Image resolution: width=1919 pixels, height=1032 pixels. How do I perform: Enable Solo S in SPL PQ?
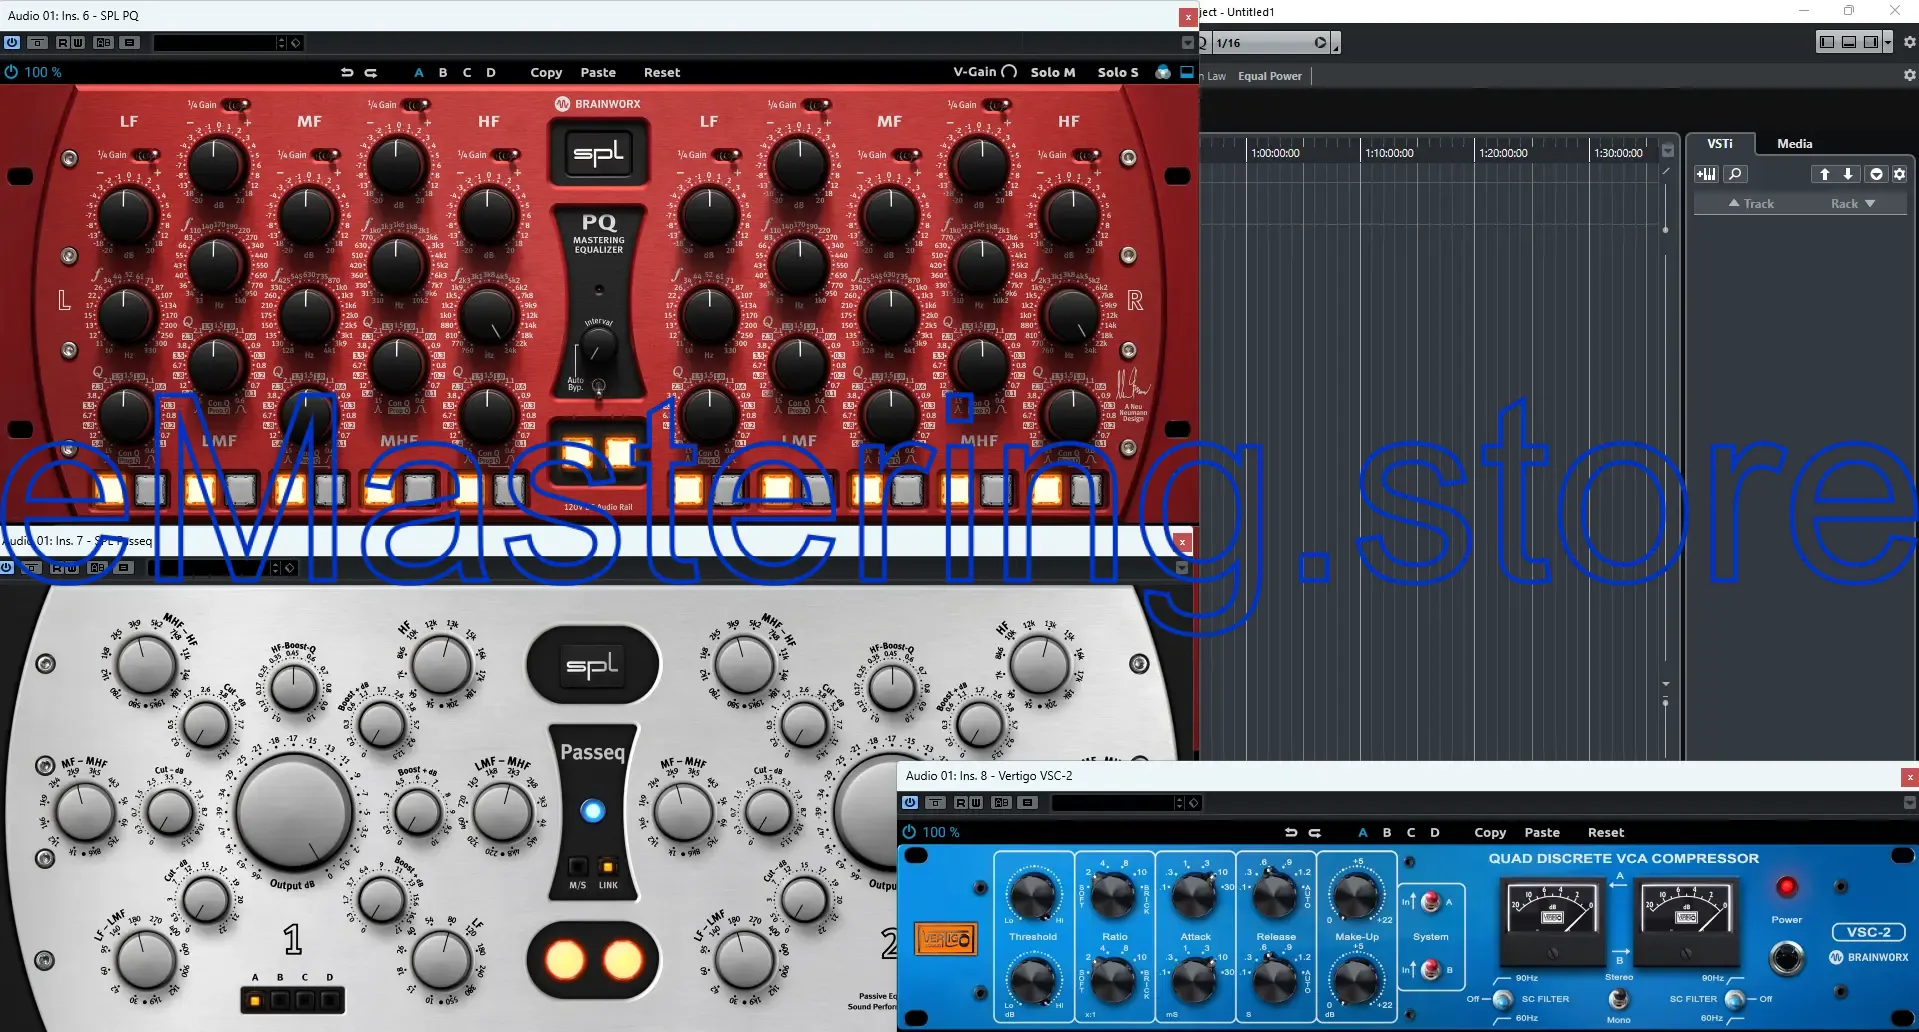(x=1118, y=72)
